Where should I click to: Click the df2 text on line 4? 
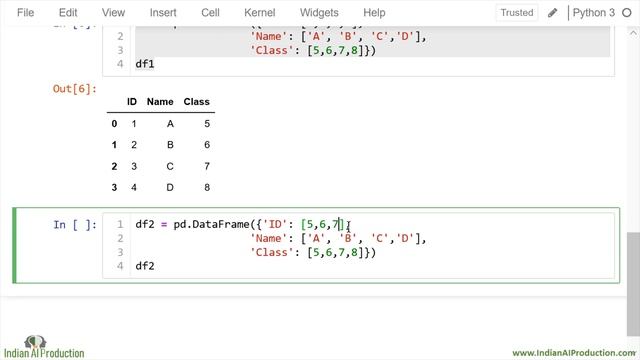coord(145,266)
